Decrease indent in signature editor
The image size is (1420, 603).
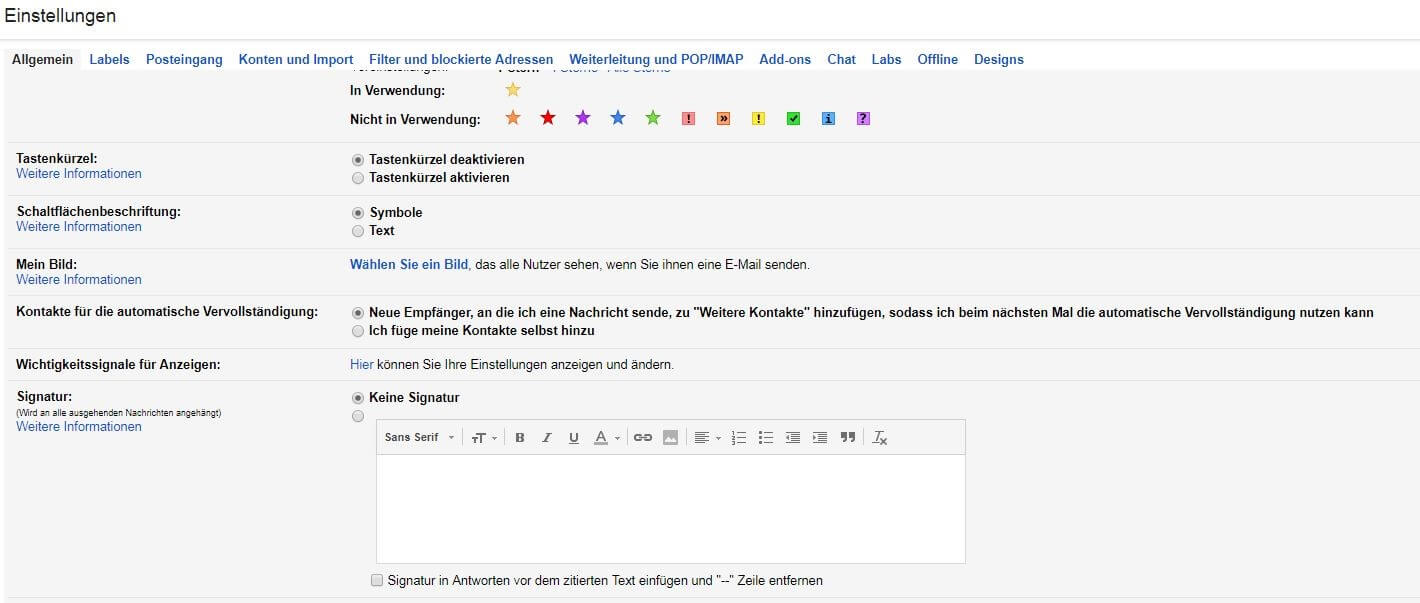click(793, 437)
